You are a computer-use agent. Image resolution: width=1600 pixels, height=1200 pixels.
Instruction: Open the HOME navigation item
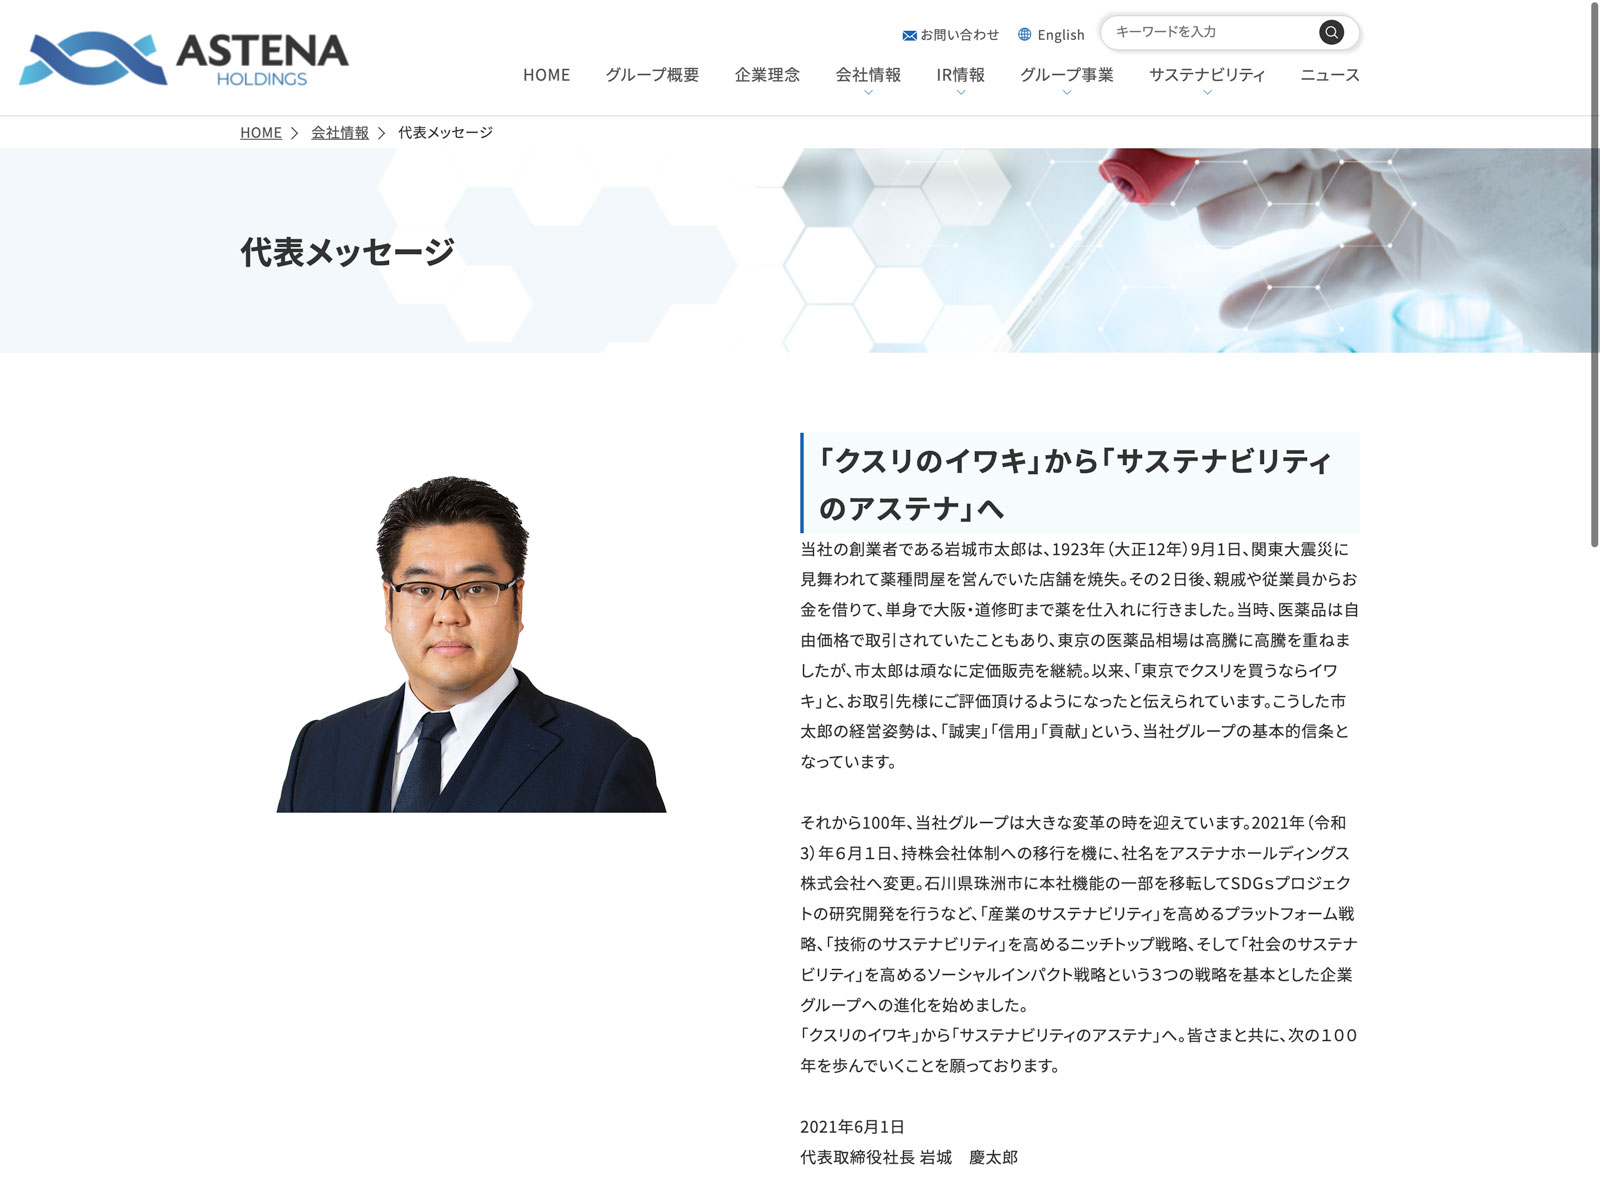[546, 75]
